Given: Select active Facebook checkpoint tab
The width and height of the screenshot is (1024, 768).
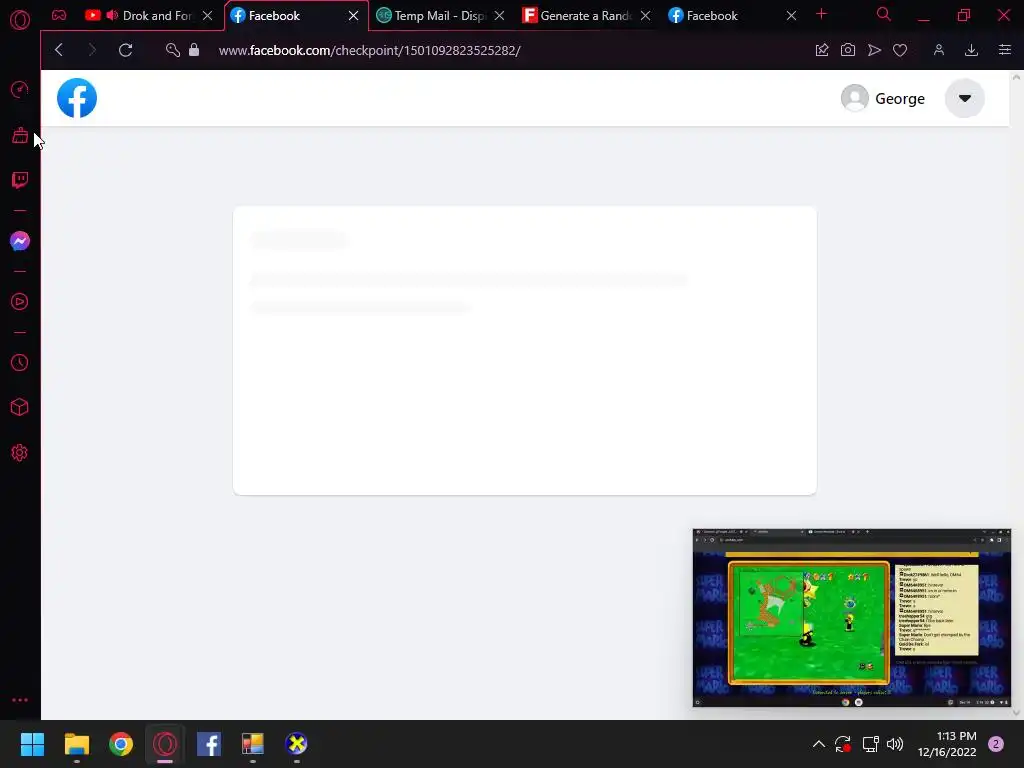Looking at the screenshot, I should click(x=294, y=15).
